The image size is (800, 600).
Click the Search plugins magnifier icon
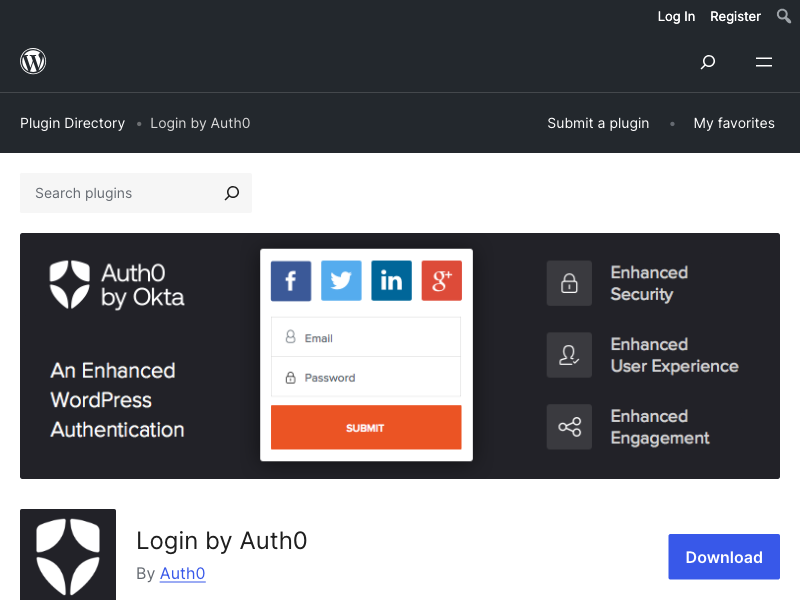tap(232, 193)
